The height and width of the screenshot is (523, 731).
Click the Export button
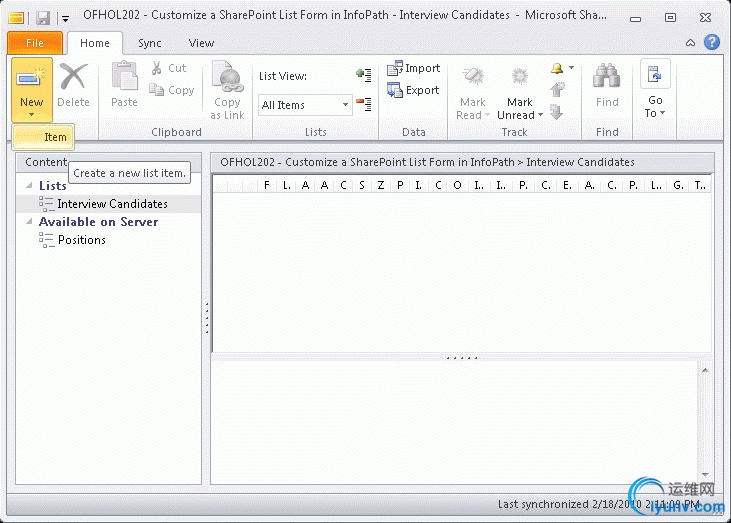[413, 90]
